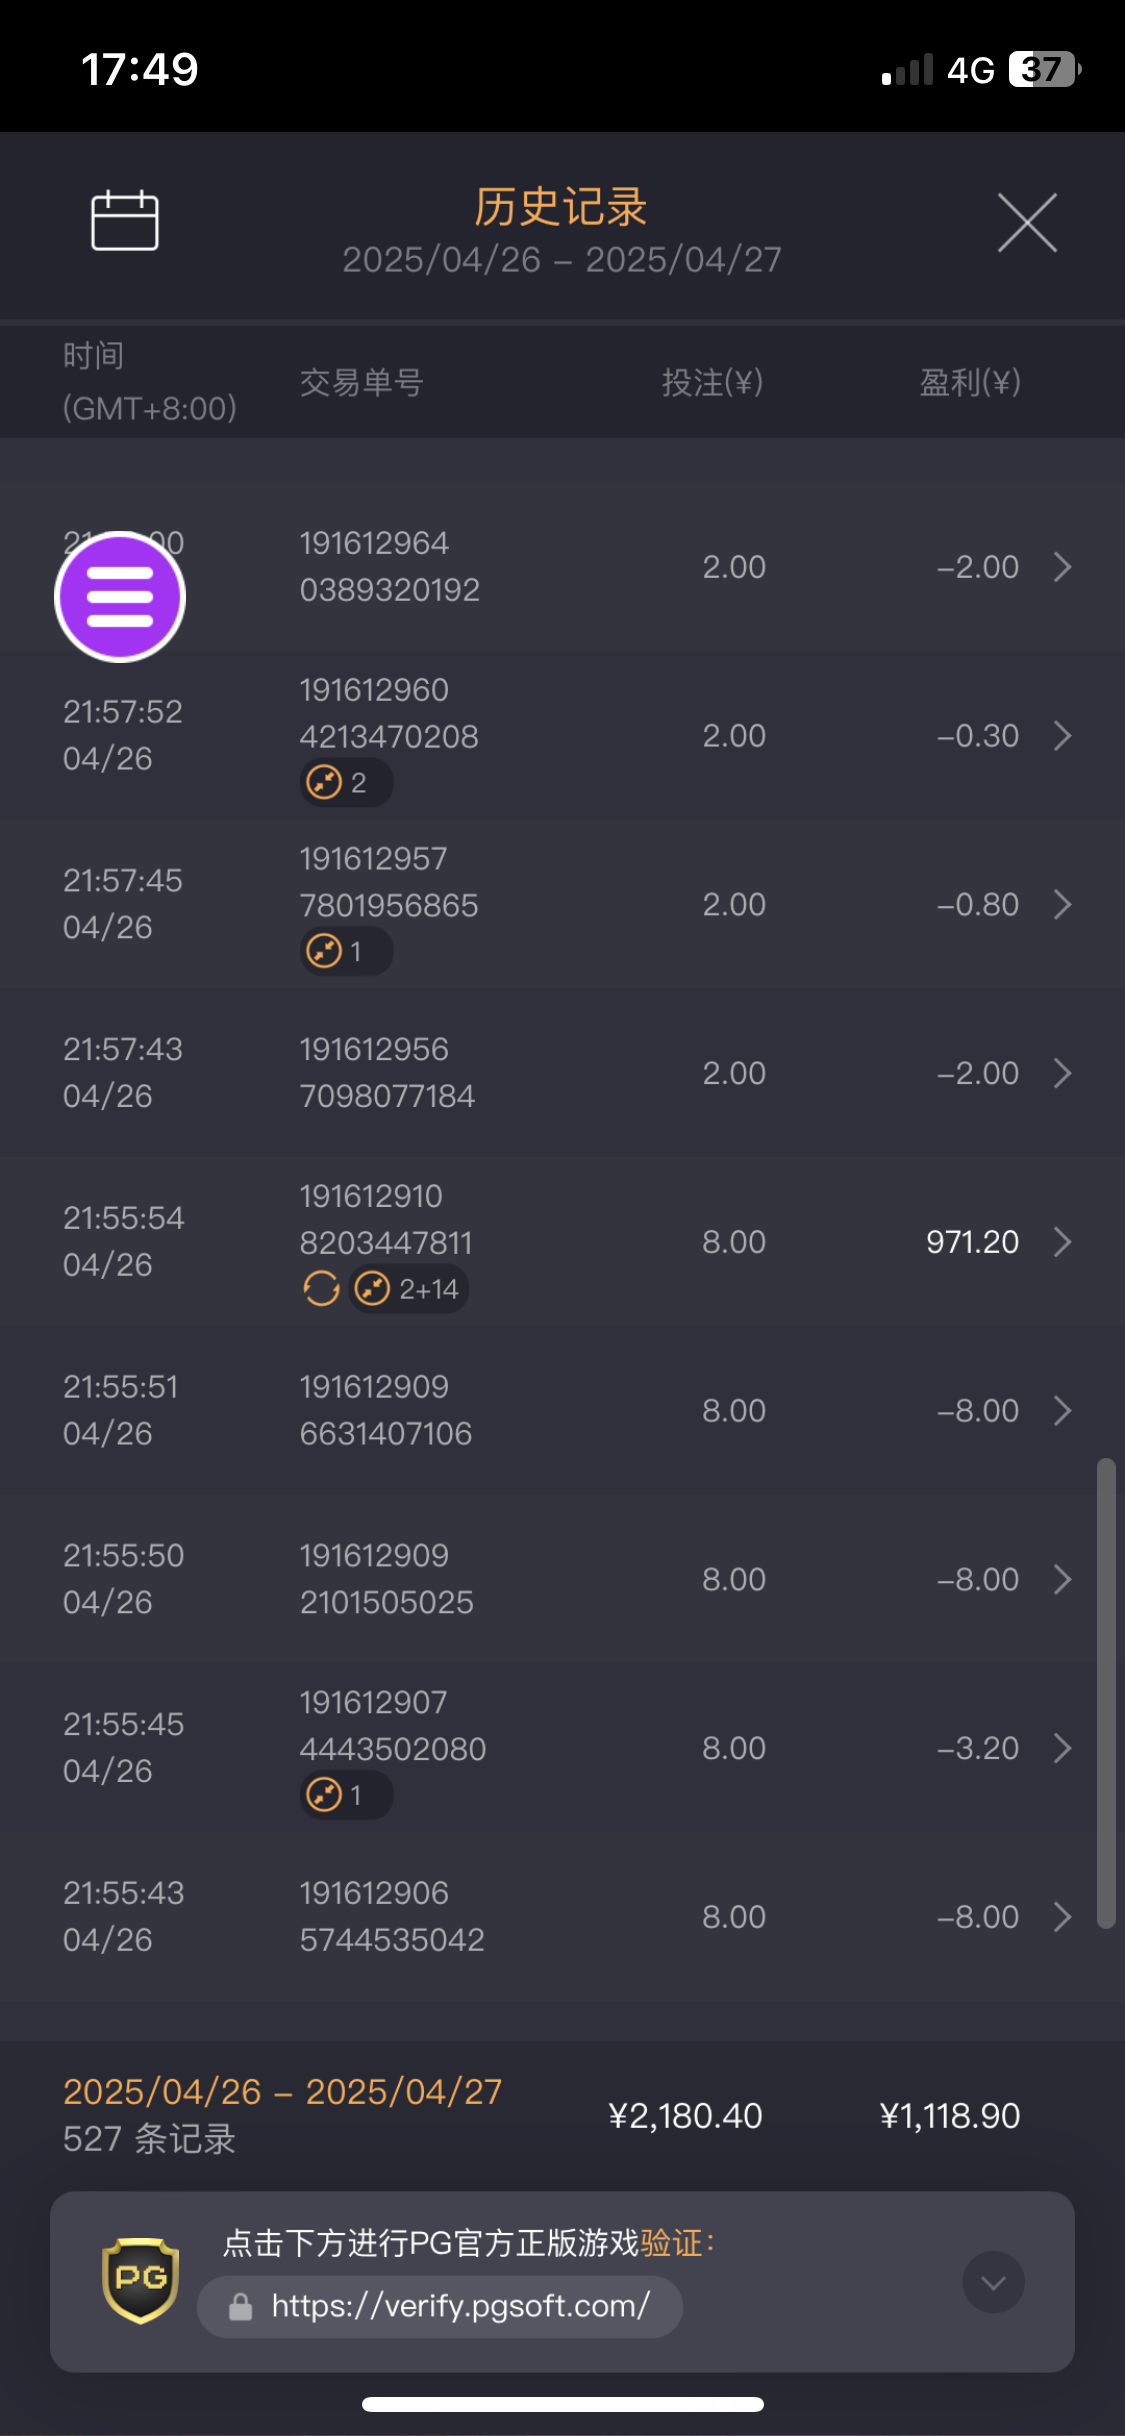Open the https://verify.pgsoft.com/ link
Screen dimensions: 1125x2436
[x=460, y=2307]
